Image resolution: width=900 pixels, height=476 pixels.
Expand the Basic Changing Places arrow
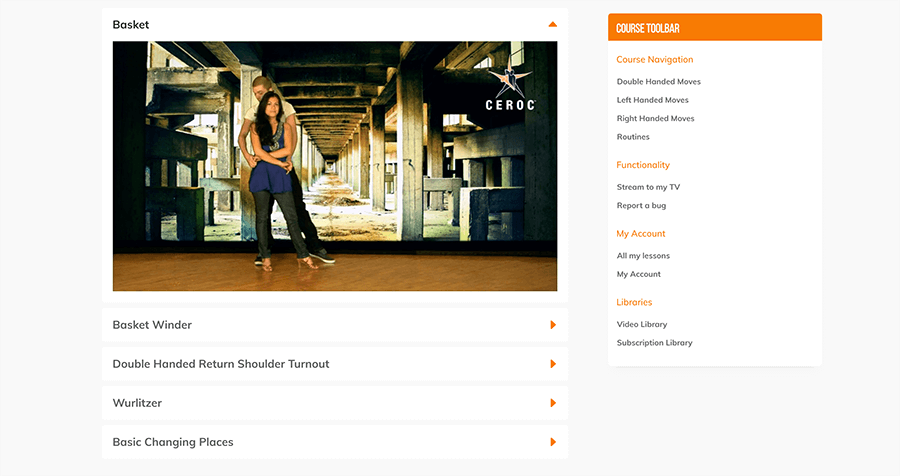tap(553, 442)
